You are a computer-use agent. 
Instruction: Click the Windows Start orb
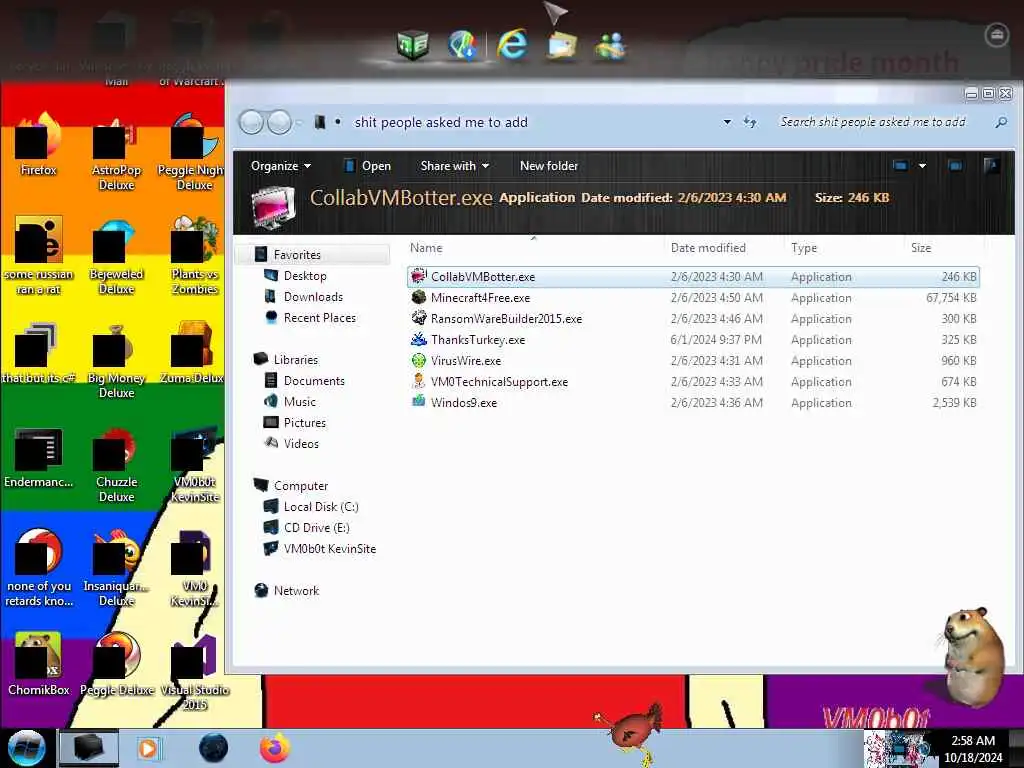point(27,748)
